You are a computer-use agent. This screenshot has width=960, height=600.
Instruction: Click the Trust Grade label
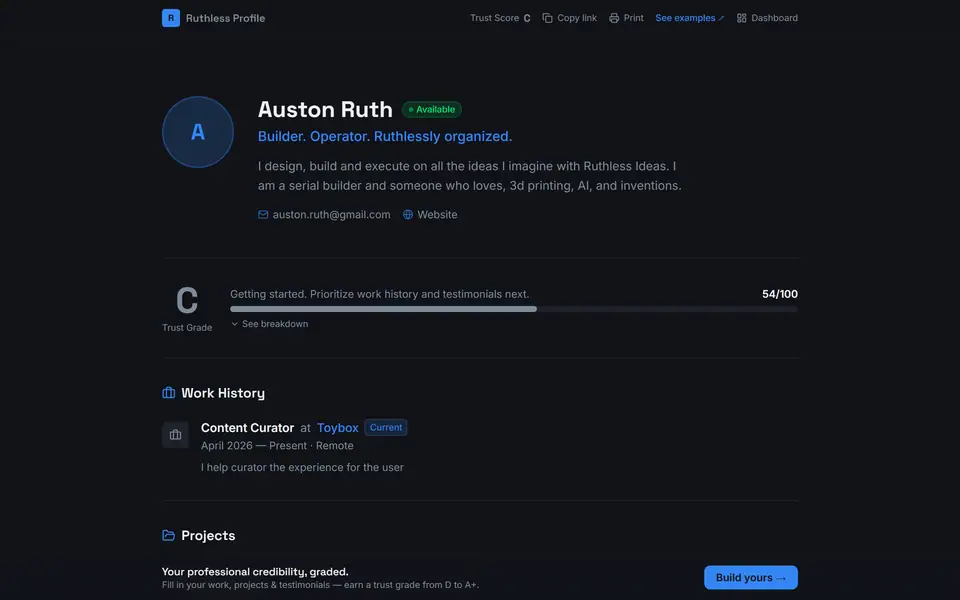(x=187, y=328)
